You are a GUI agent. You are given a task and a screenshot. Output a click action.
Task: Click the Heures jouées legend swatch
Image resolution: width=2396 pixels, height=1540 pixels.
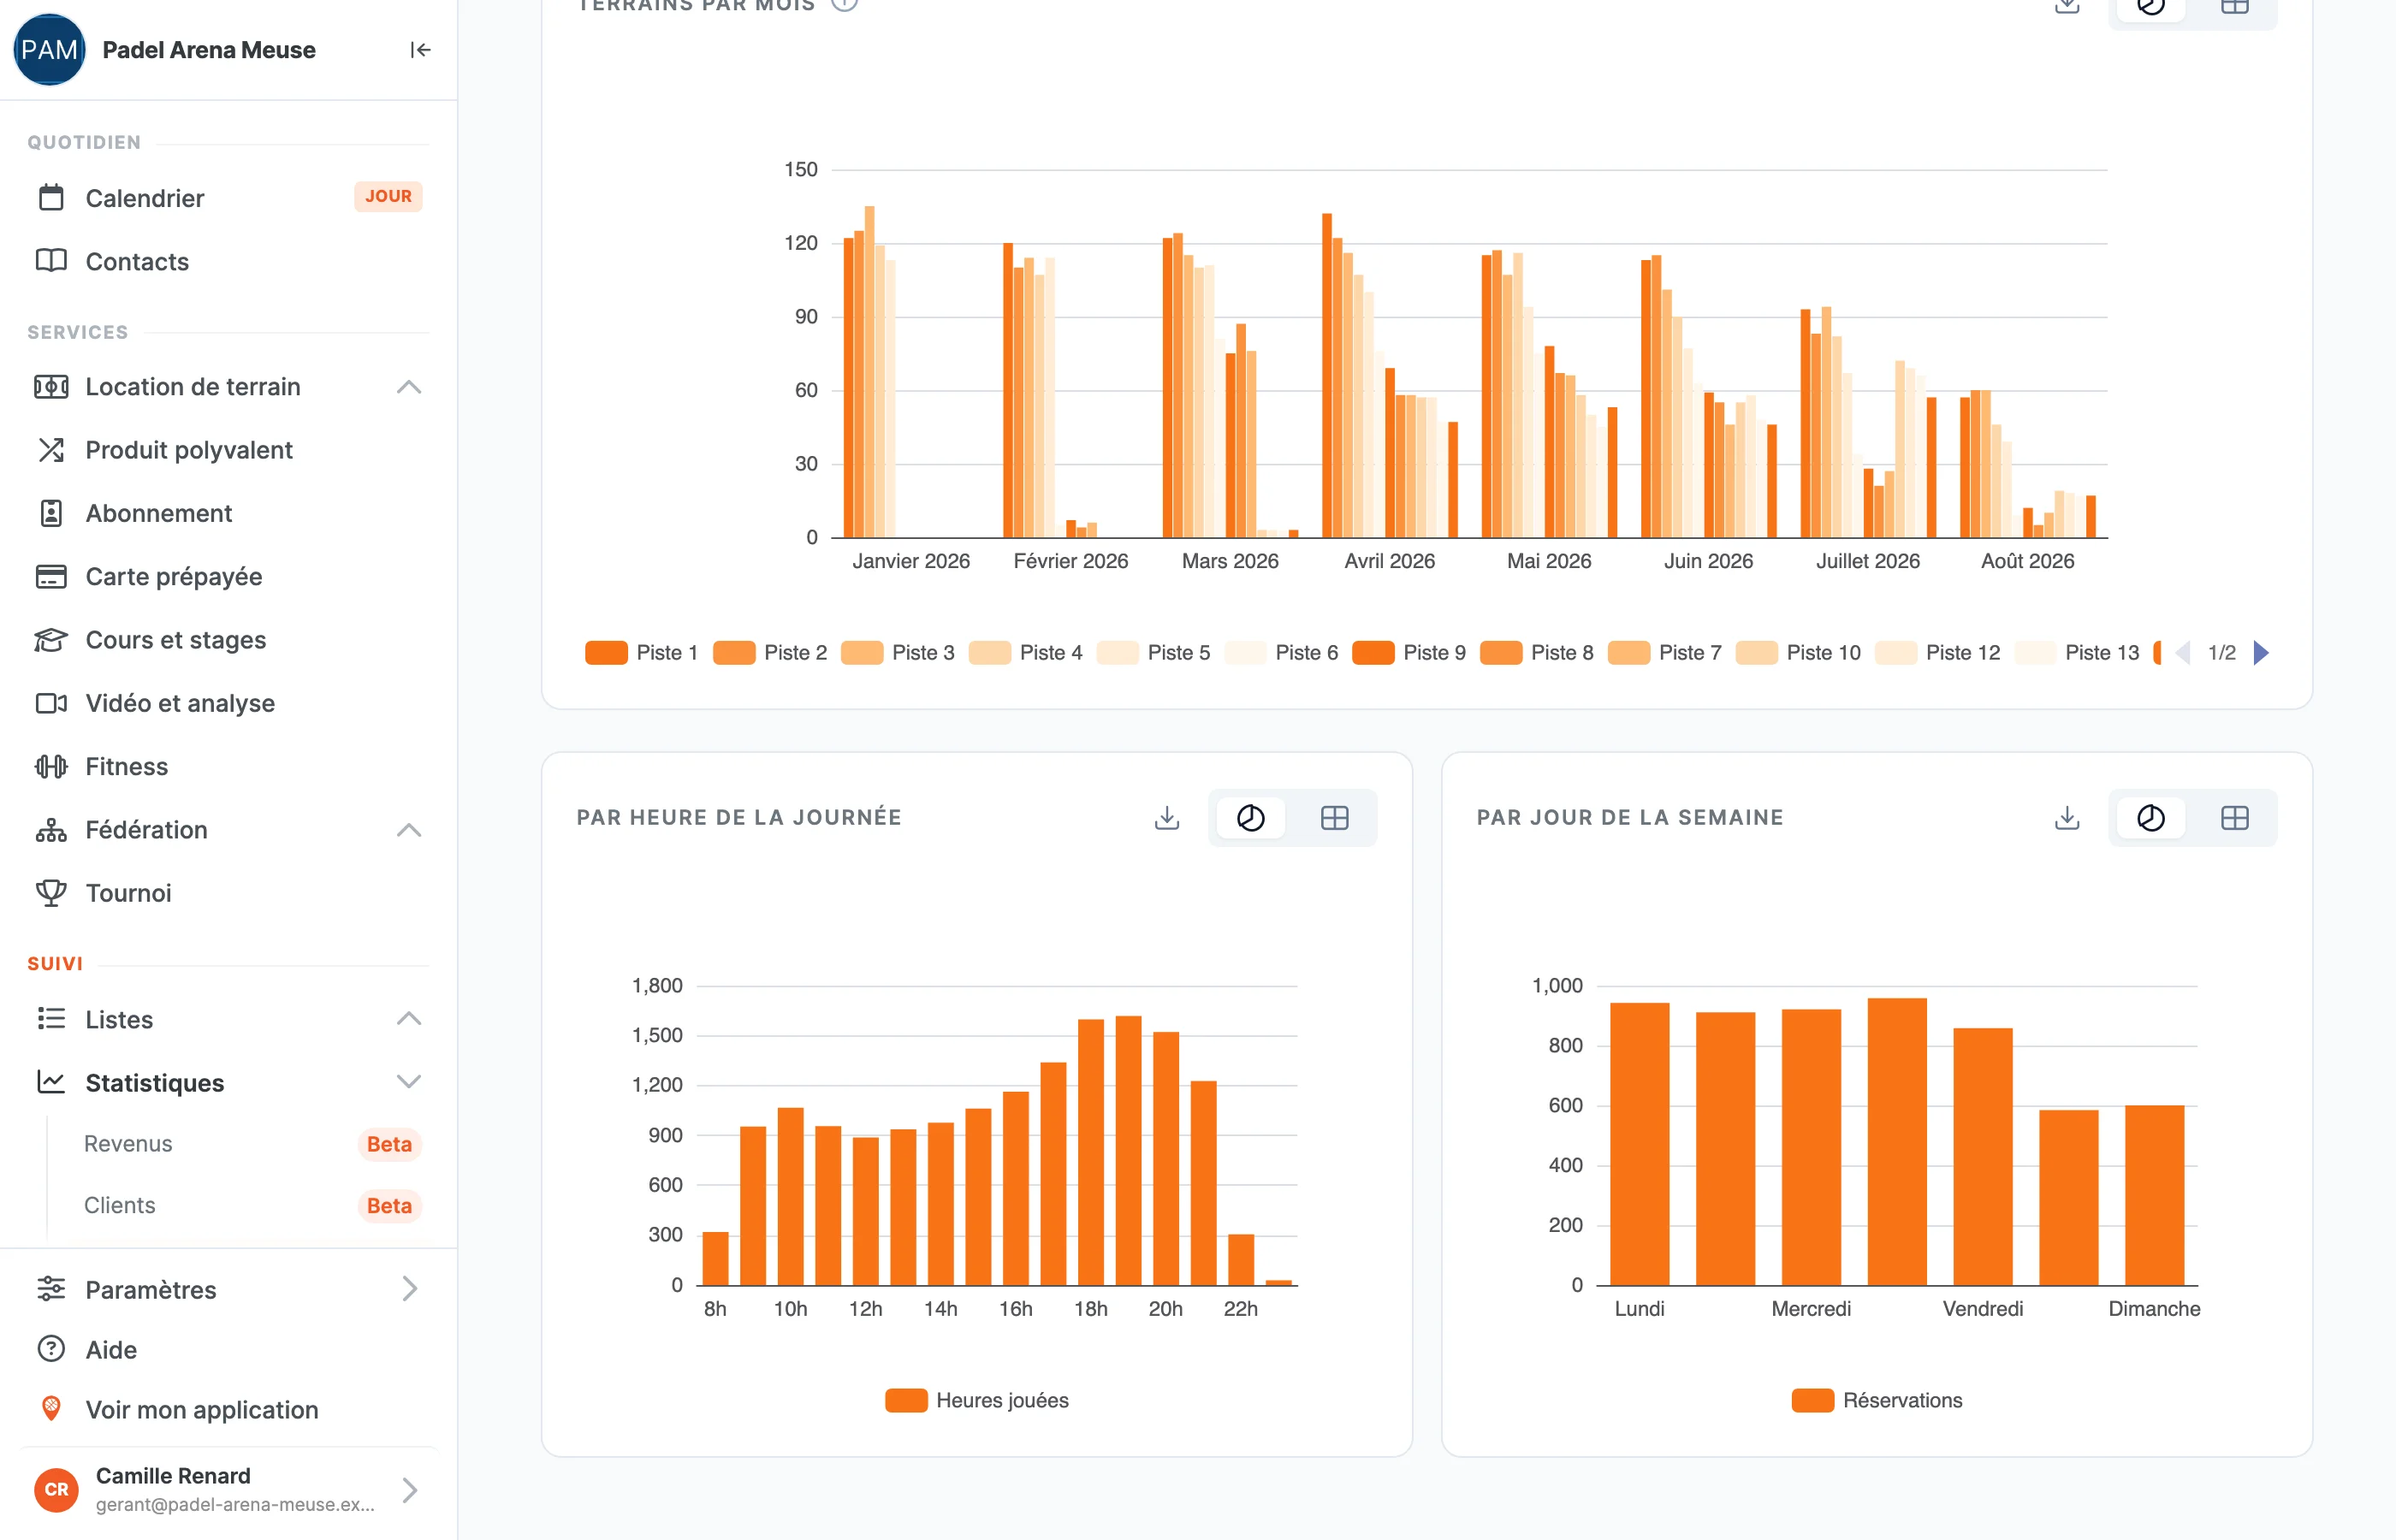[x=906, y=1400]
